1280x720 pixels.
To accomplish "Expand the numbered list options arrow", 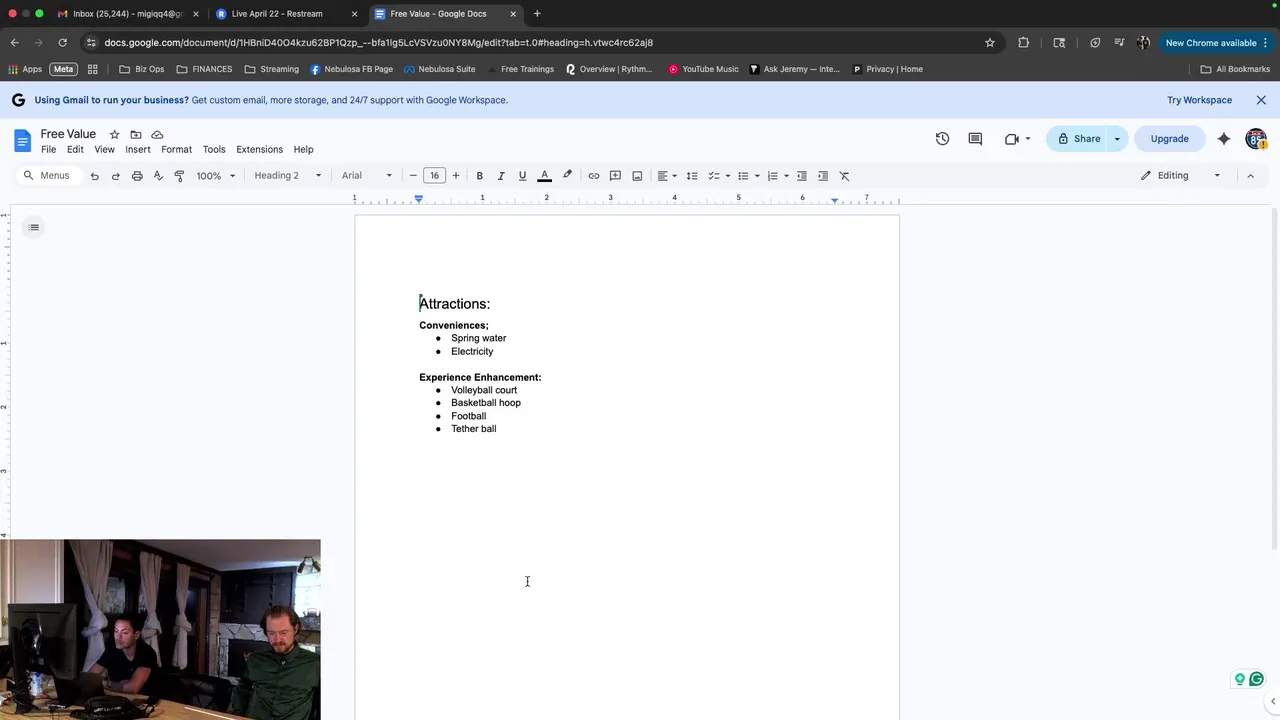I will coord(786,176).
